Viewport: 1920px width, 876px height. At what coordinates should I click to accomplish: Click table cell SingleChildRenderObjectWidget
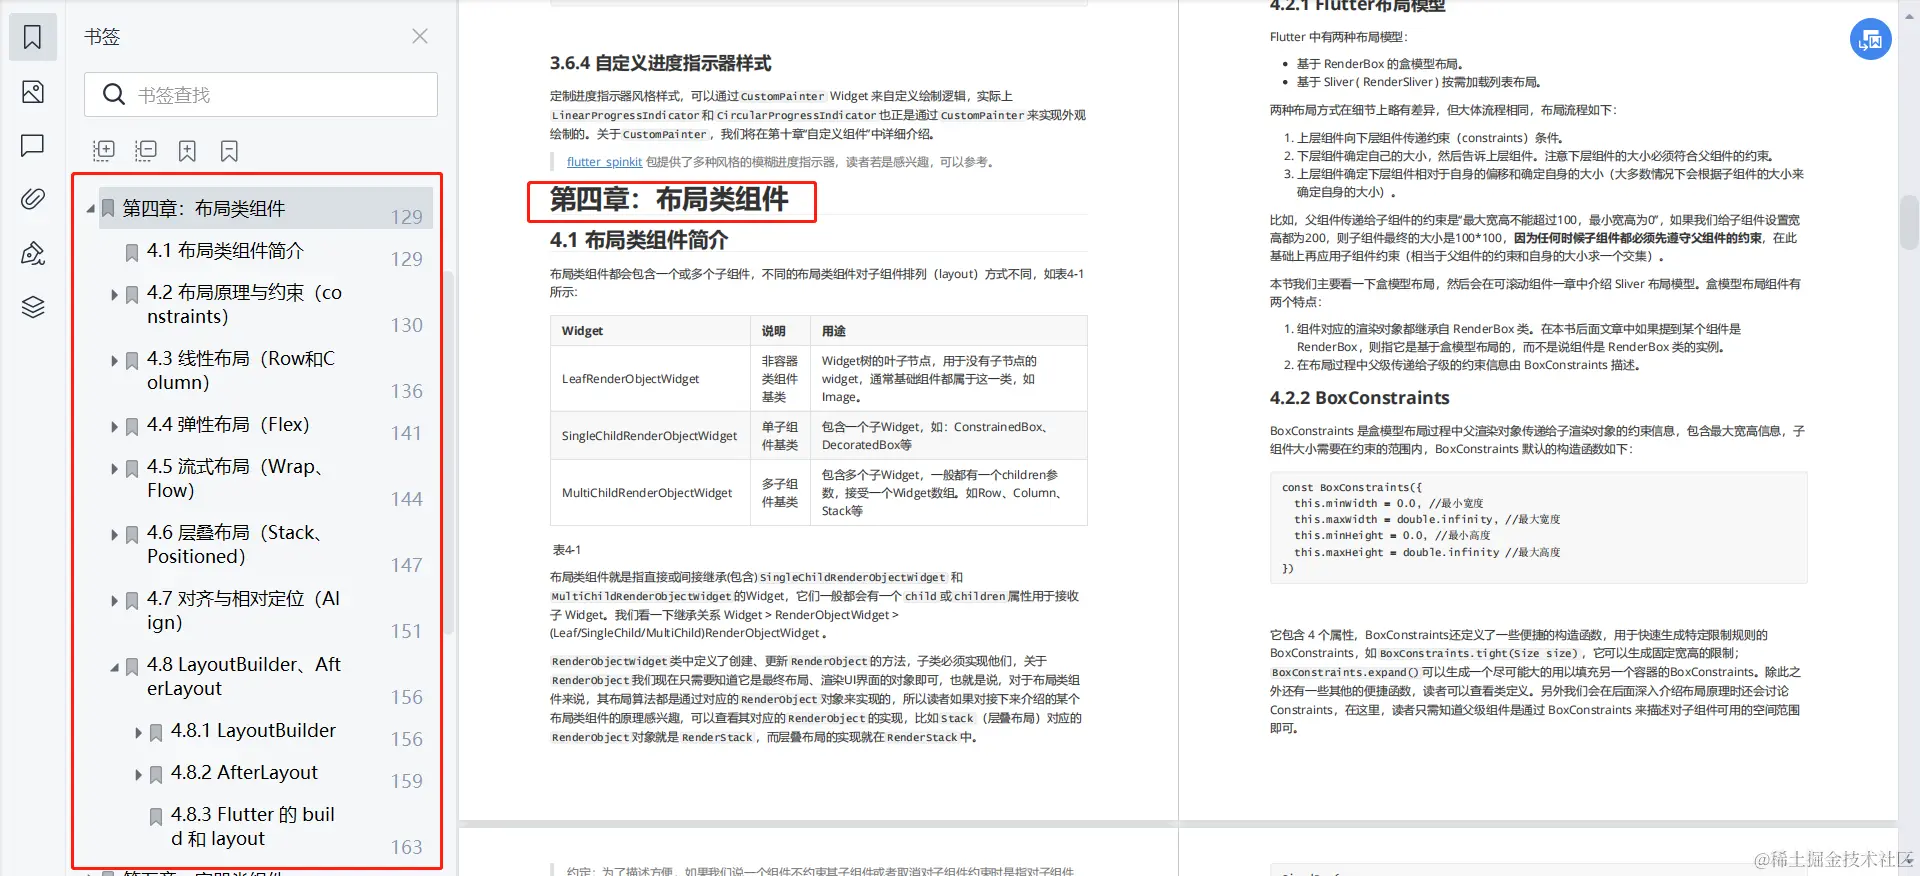[649, 436]
